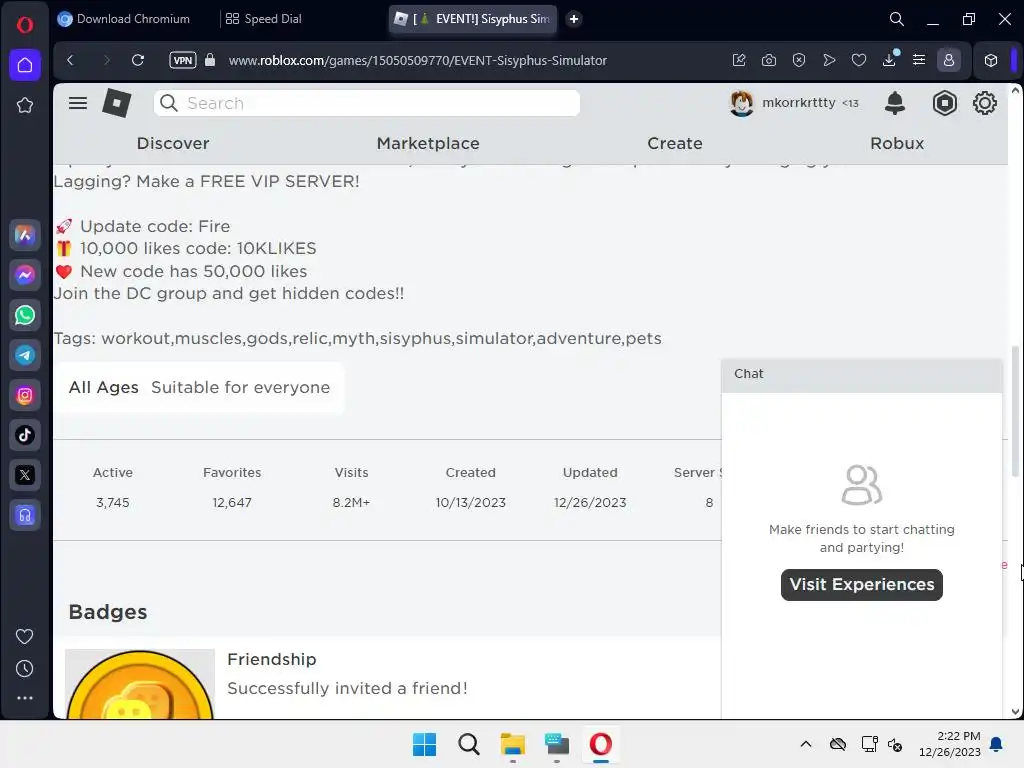This screenshot has height=768, width=1024.
Task: Open the Friendship badge title
Action: (x=272, y=659)
